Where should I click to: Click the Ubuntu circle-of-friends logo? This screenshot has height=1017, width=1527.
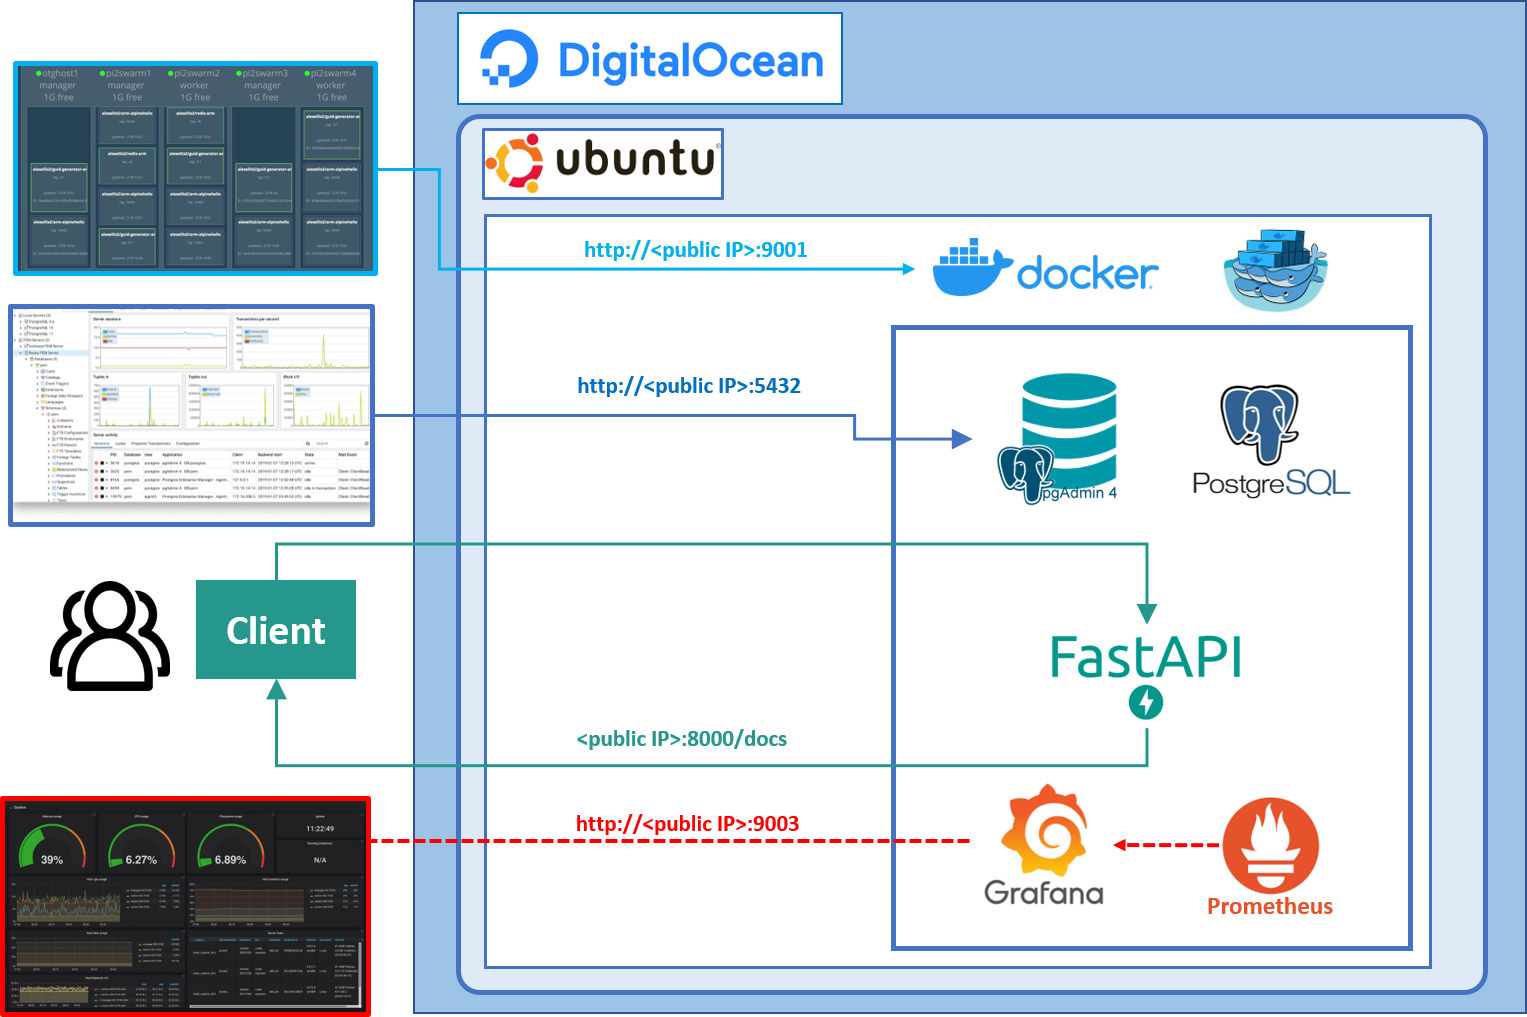515,162
